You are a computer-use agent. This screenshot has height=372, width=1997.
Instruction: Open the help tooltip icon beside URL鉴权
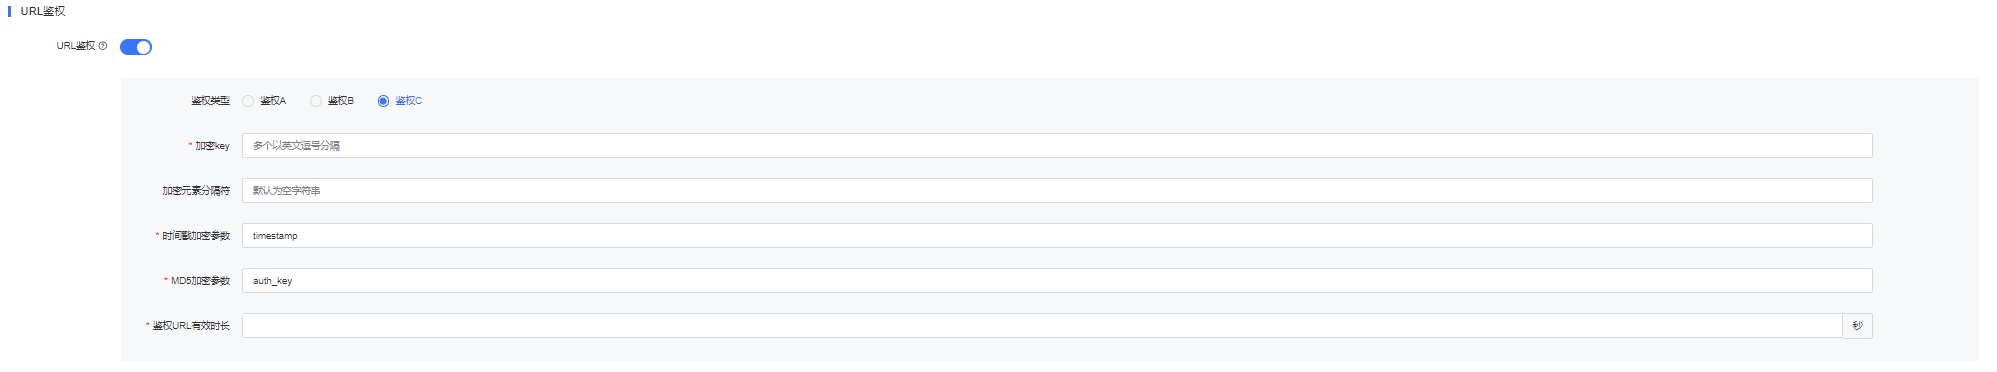click(103, 46)
